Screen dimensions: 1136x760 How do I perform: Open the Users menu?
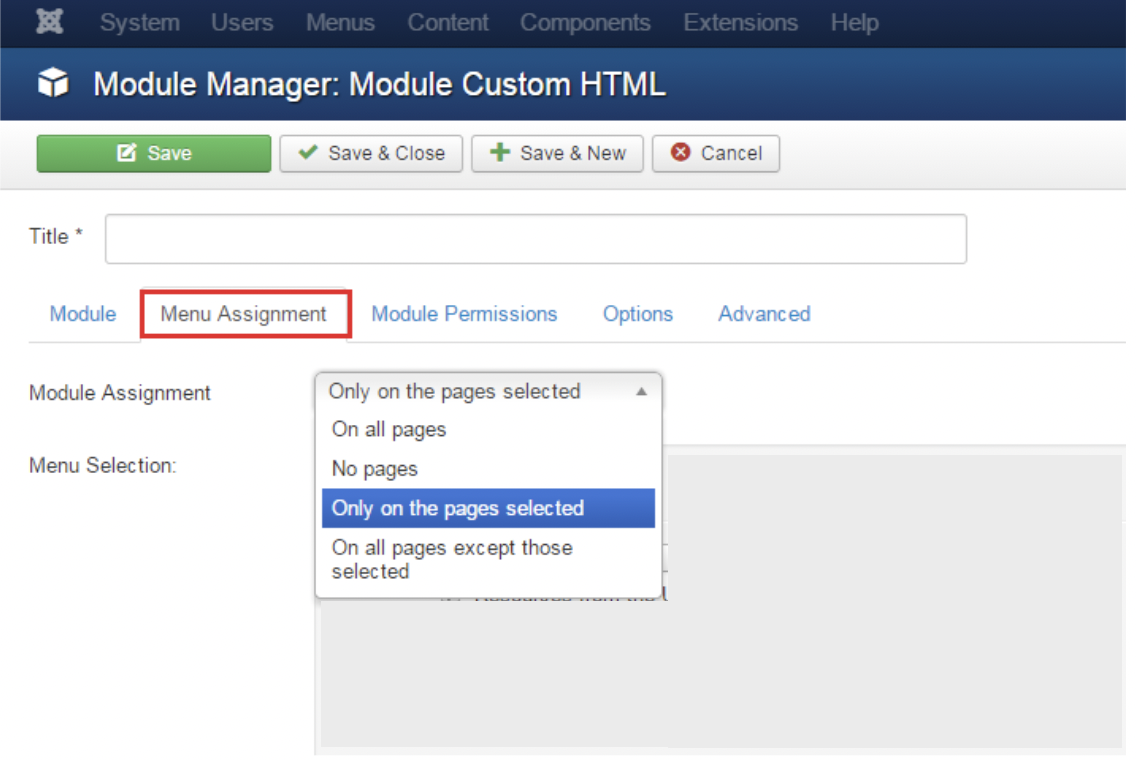tap(242, 23)
